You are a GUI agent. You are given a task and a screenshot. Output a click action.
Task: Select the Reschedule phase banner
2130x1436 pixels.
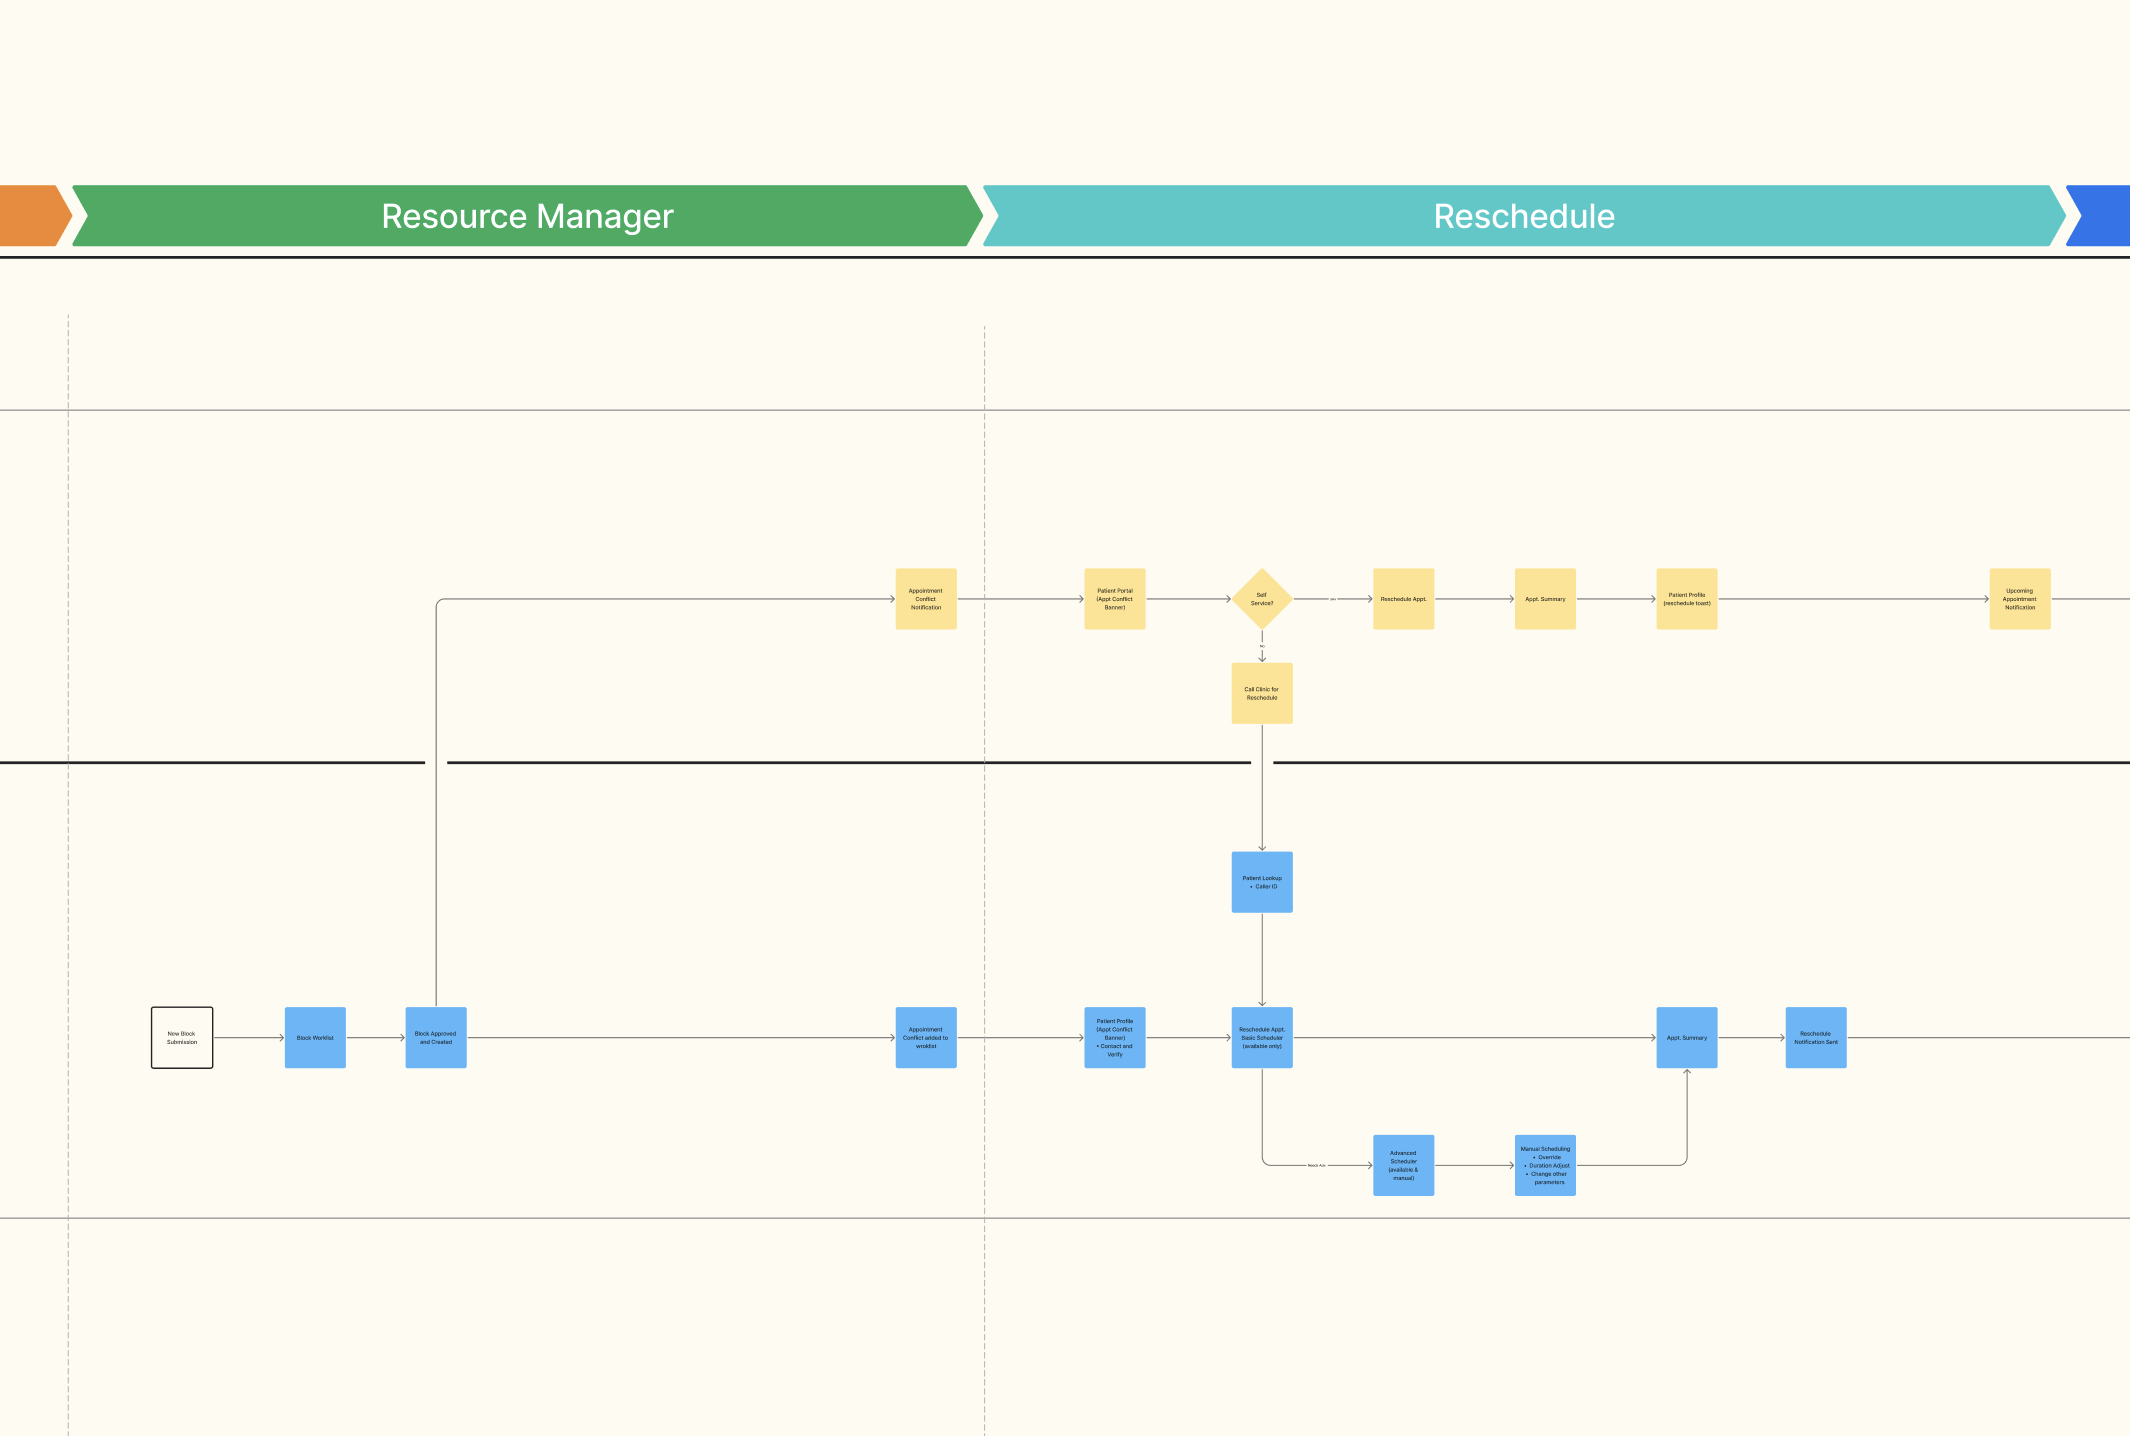1524,216
